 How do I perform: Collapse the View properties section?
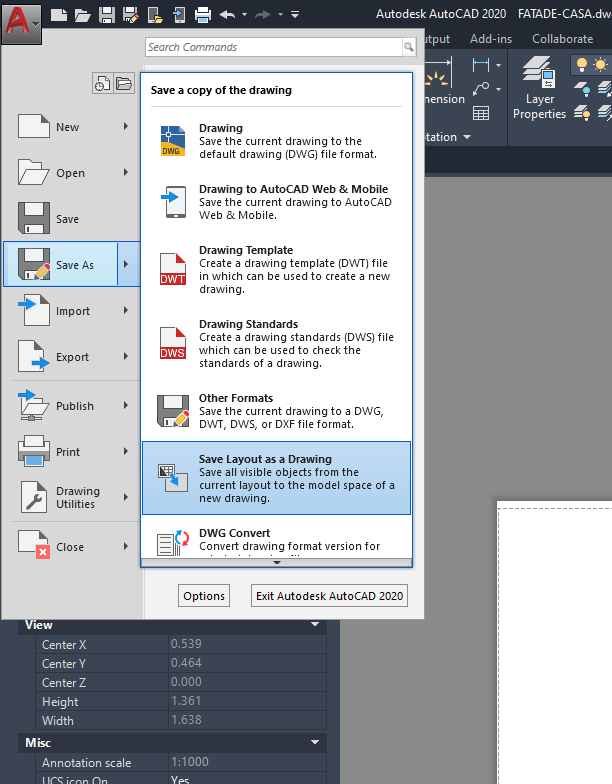pyautogui.click(x=315, y=624)
